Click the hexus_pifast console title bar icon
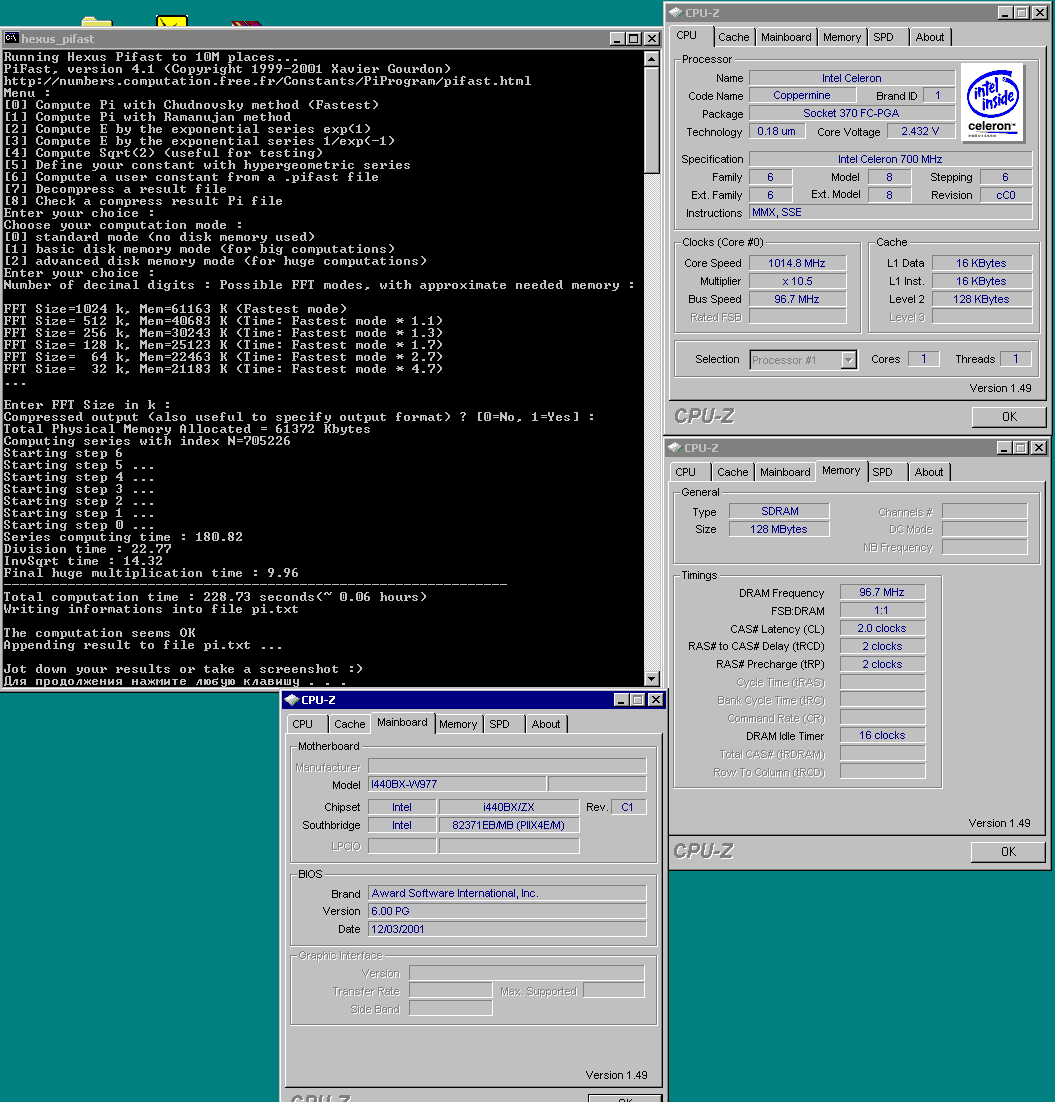 coord(11,38)
